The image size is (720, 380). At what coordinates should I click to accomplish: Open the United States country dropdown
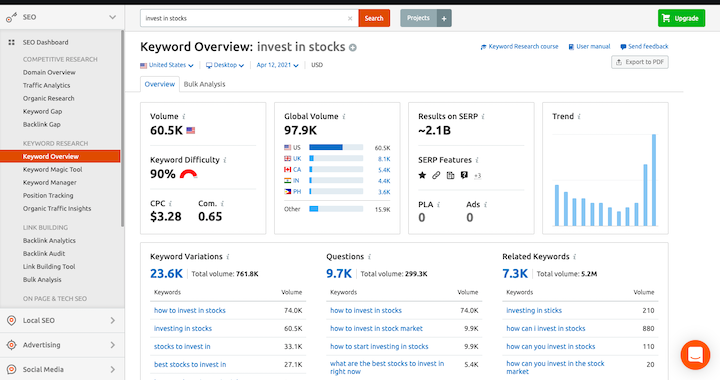(167, 65)
